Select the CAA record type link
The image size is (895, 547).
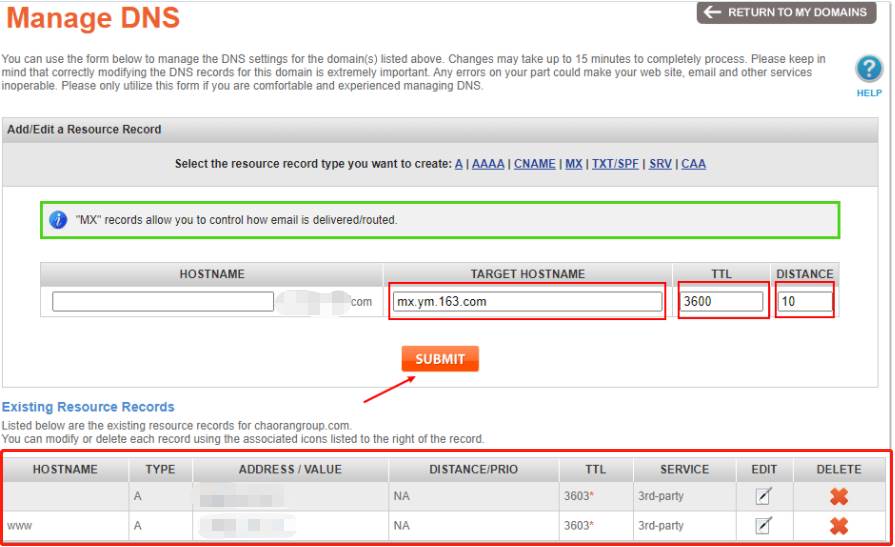tap(694, 164)
